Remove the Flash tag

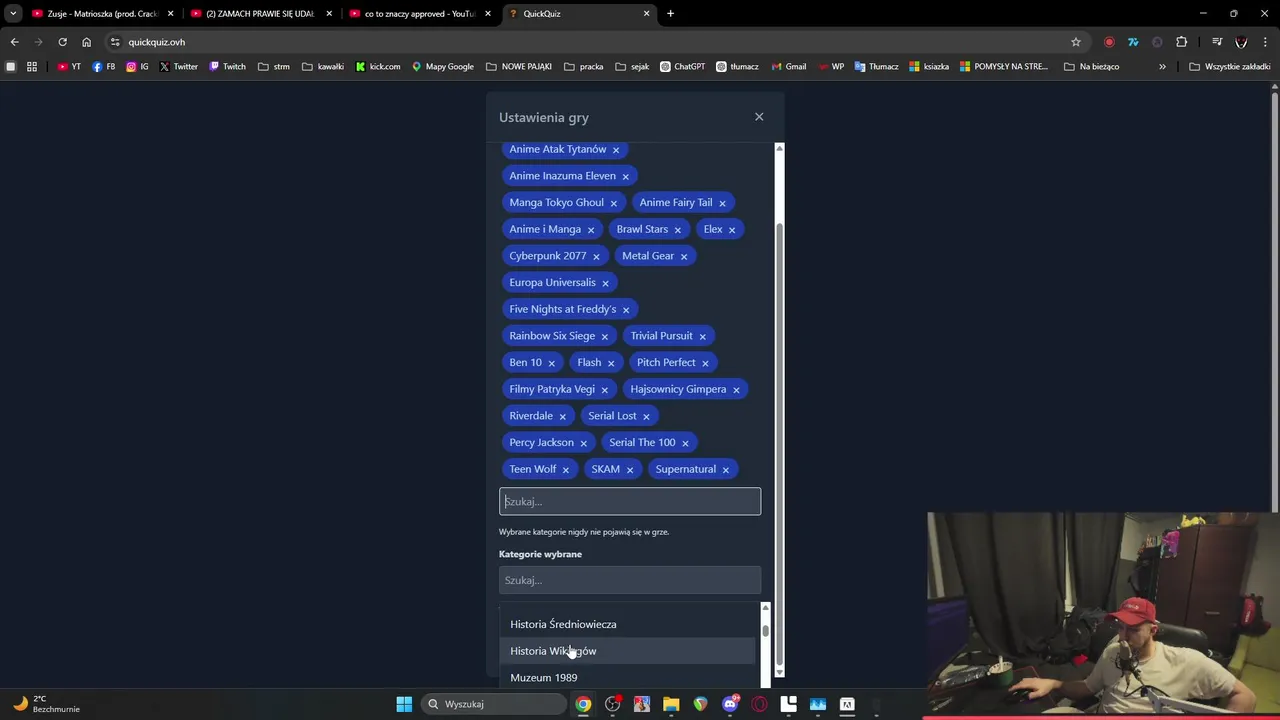(x=611, y=363)
